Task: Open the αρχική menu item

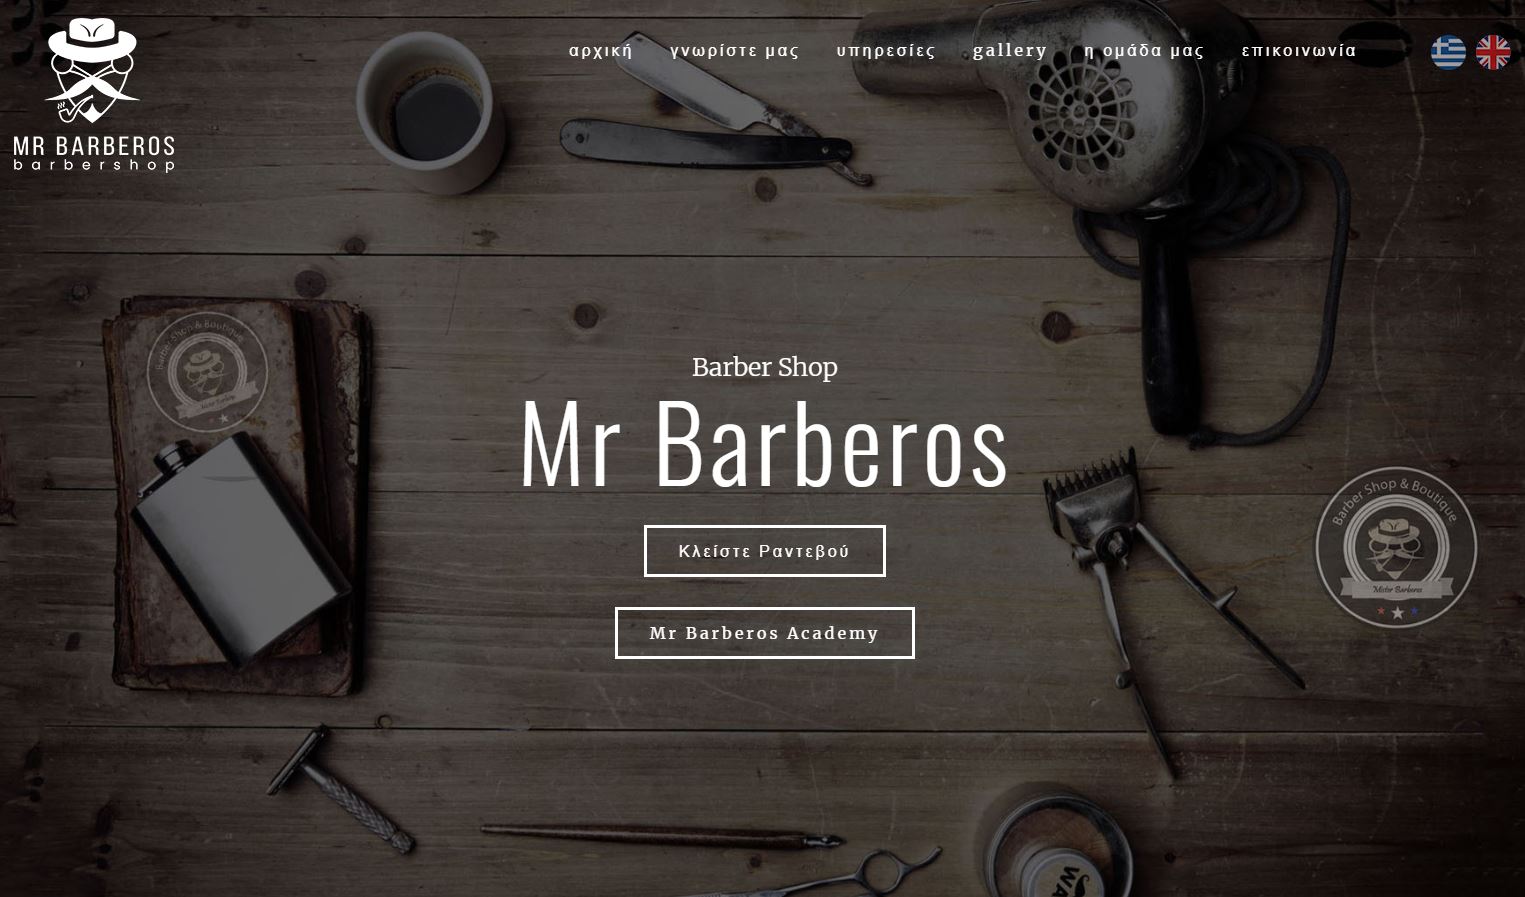Action: [x=601, y=51]
